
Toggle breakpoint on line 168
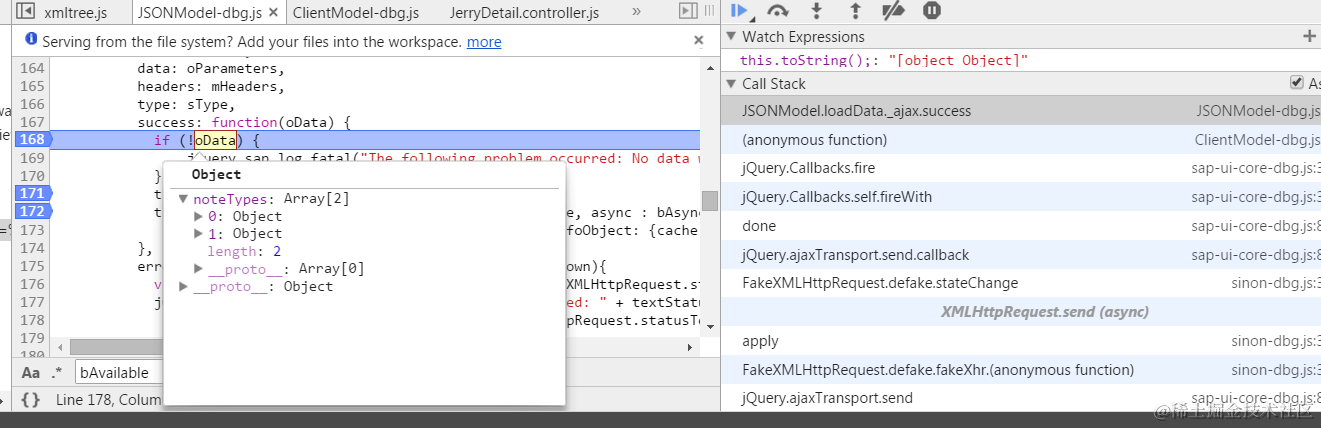click(32, 140)
